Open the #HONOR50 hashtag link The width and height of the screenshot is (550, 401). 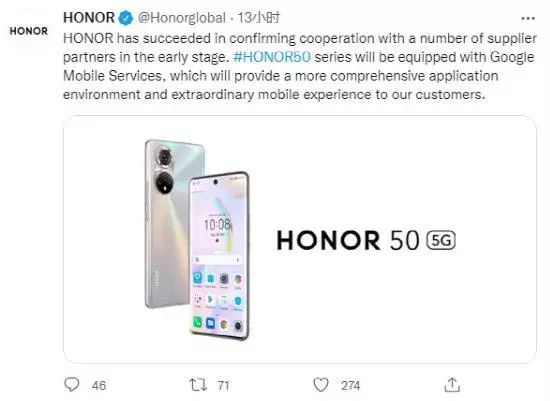[x=272, y=57]
